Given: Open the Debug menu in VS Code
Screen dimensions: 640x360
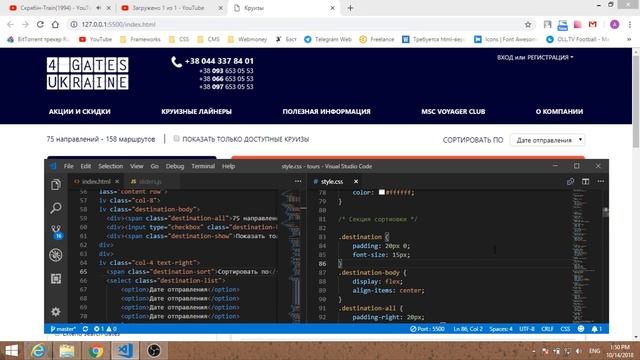Looking at the screenshot, I should click(175, 166).
